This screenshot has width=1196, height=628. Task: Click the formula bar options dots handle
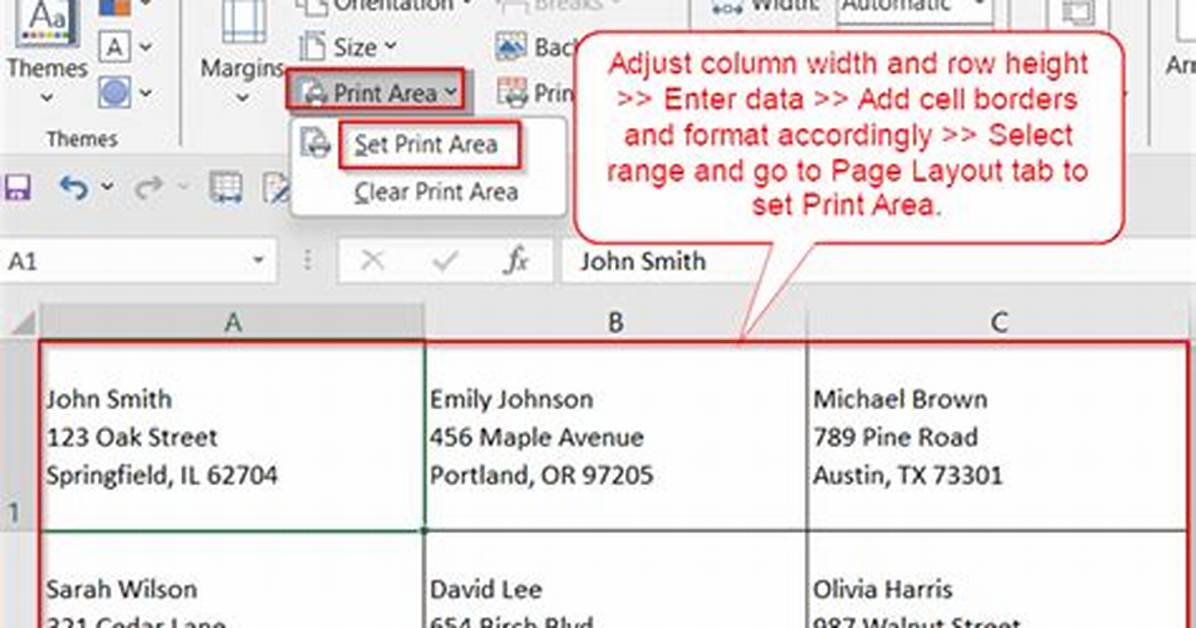tap(307, 261)
